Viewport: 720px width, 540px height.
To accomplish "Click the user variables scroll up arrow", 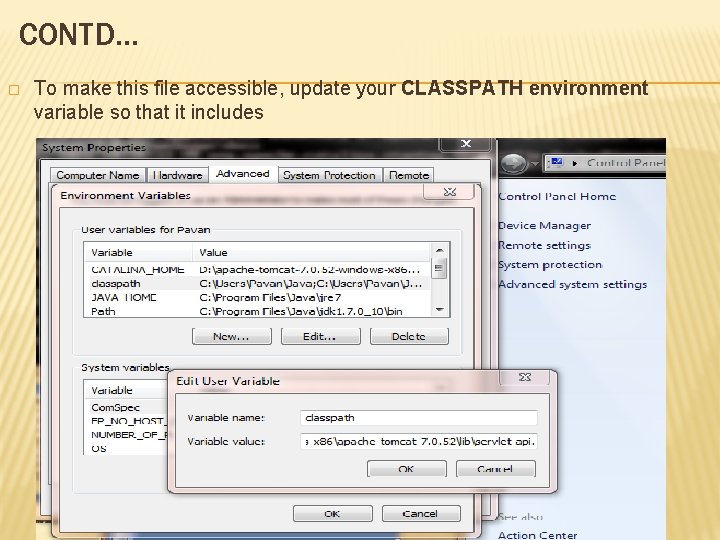I will pos(439,250).
